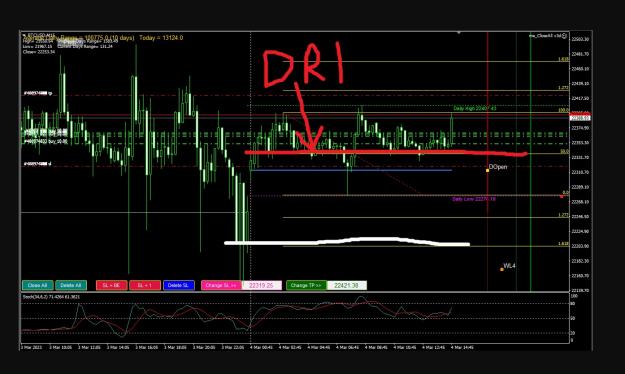Click the Stoch indicator label
This screenshot has width=625, height=374.
(x=51, y=297)
